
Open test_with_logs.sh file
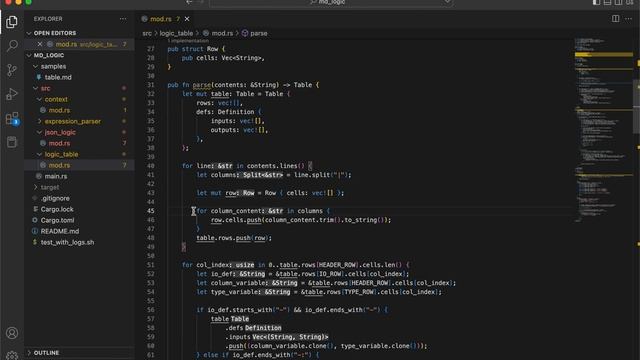[67, 242]
